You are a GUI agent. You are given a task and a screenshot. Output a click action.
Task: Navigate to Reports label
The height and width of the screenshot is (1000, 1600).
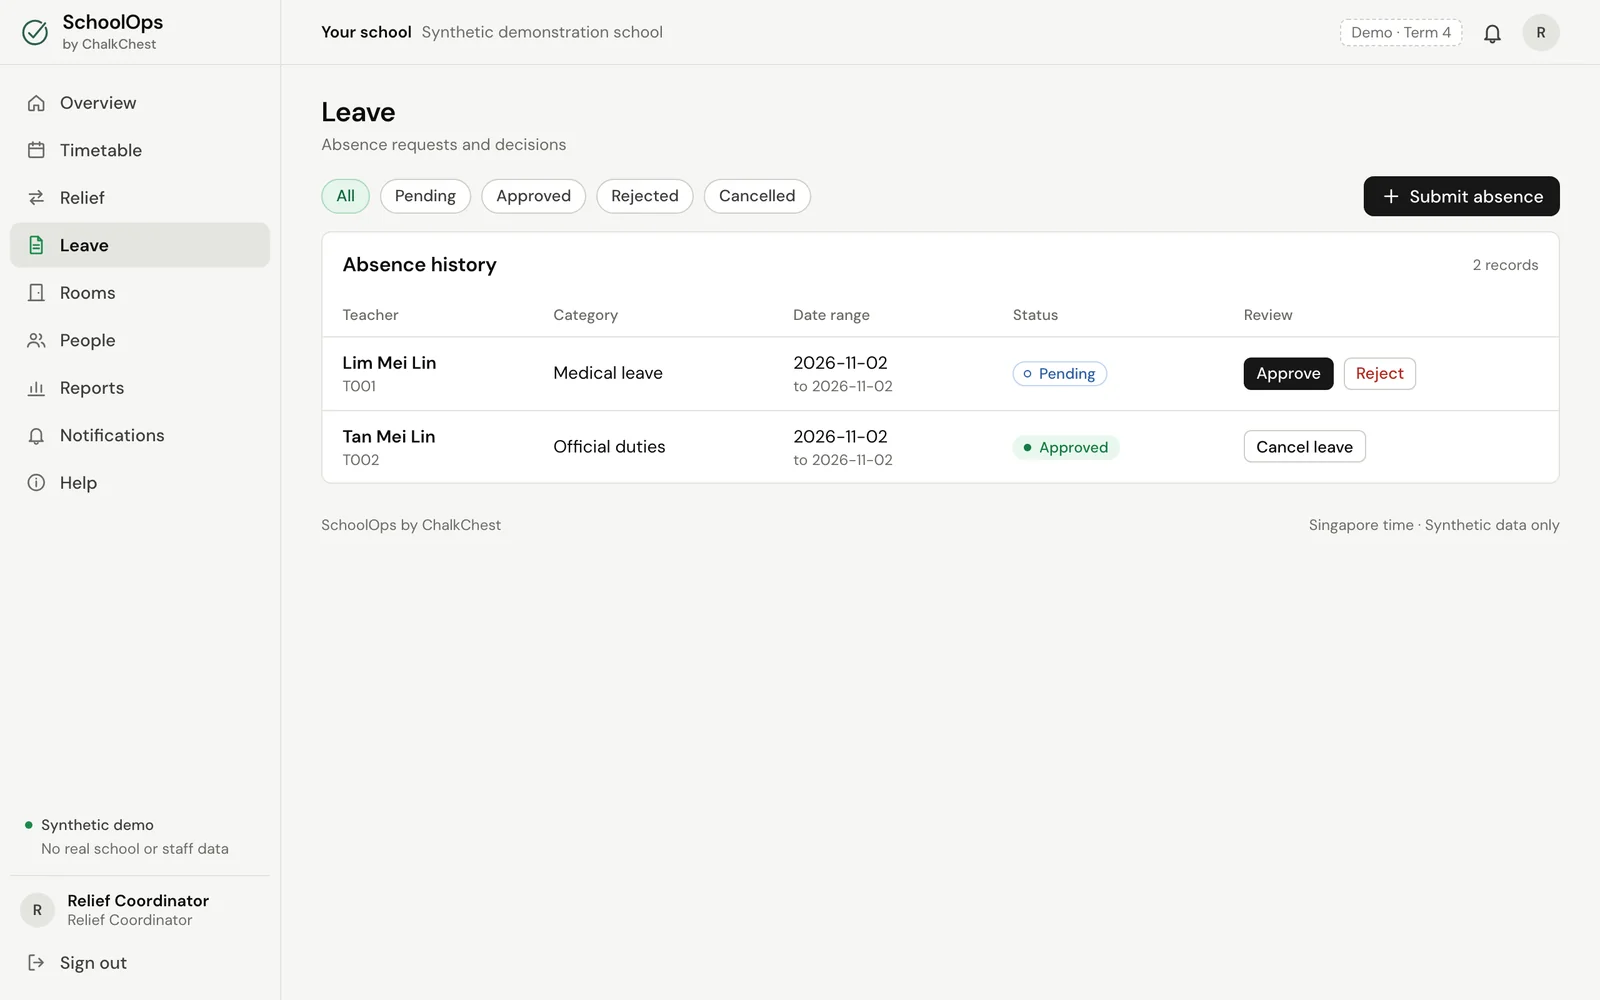tap(92, 388)
